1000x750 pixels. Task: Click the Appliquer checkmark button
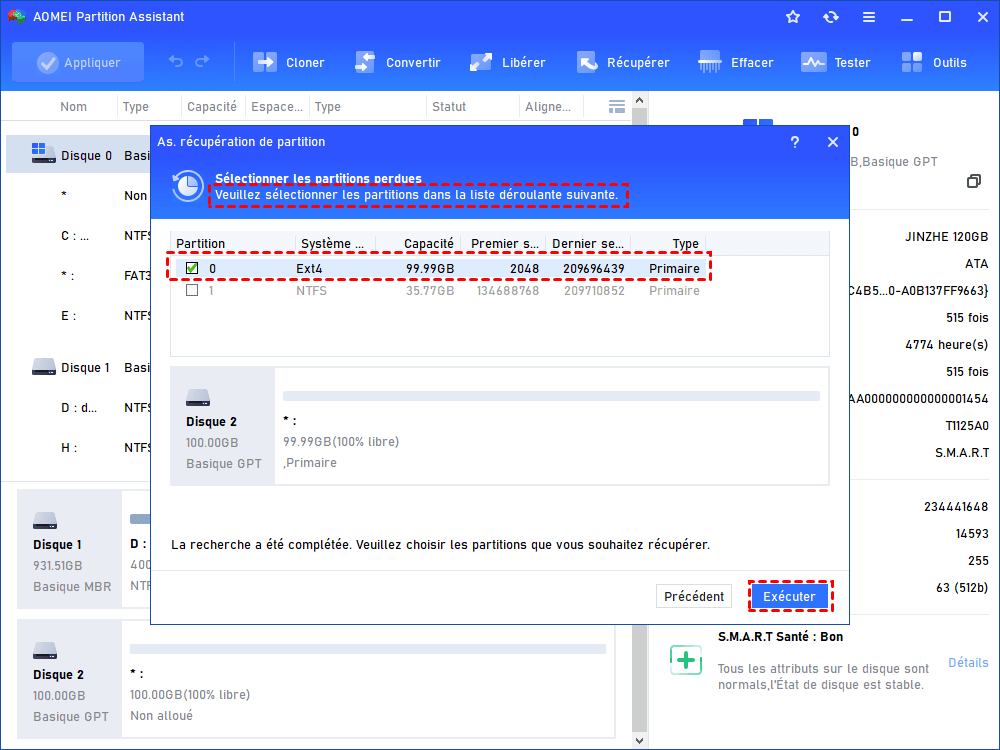tap(78, 62)
